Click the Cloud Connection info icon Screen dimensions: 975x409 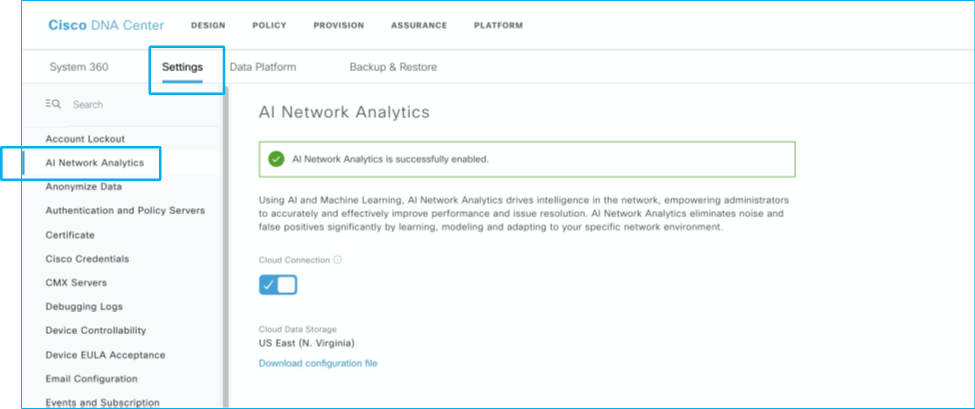(x=337, y=260)
